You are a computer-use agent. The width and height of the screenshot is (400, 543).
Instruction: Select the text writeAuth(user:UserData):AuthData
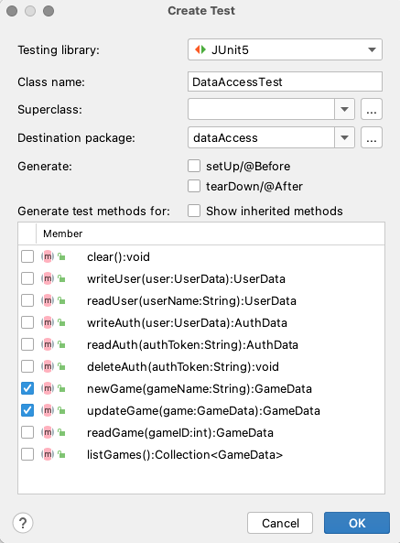pyautogui.click(x=187, y=323)
